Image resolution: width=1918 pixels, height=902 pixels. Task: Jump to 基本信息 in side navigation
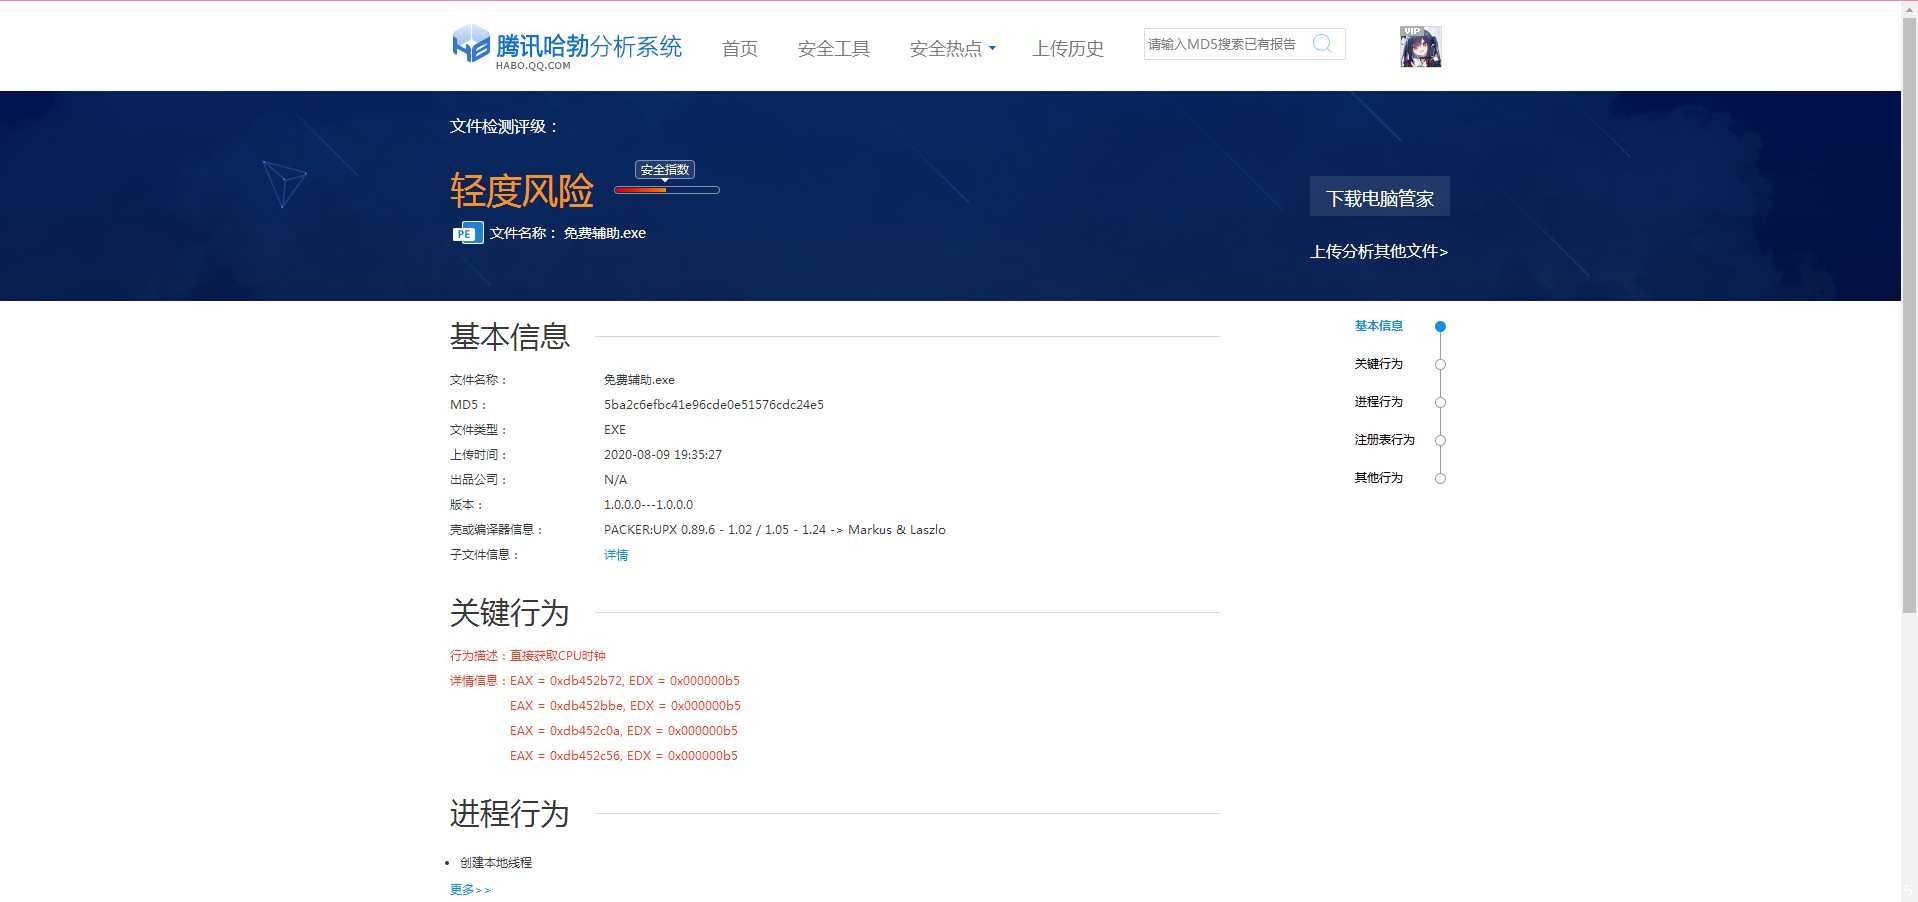1379,326
